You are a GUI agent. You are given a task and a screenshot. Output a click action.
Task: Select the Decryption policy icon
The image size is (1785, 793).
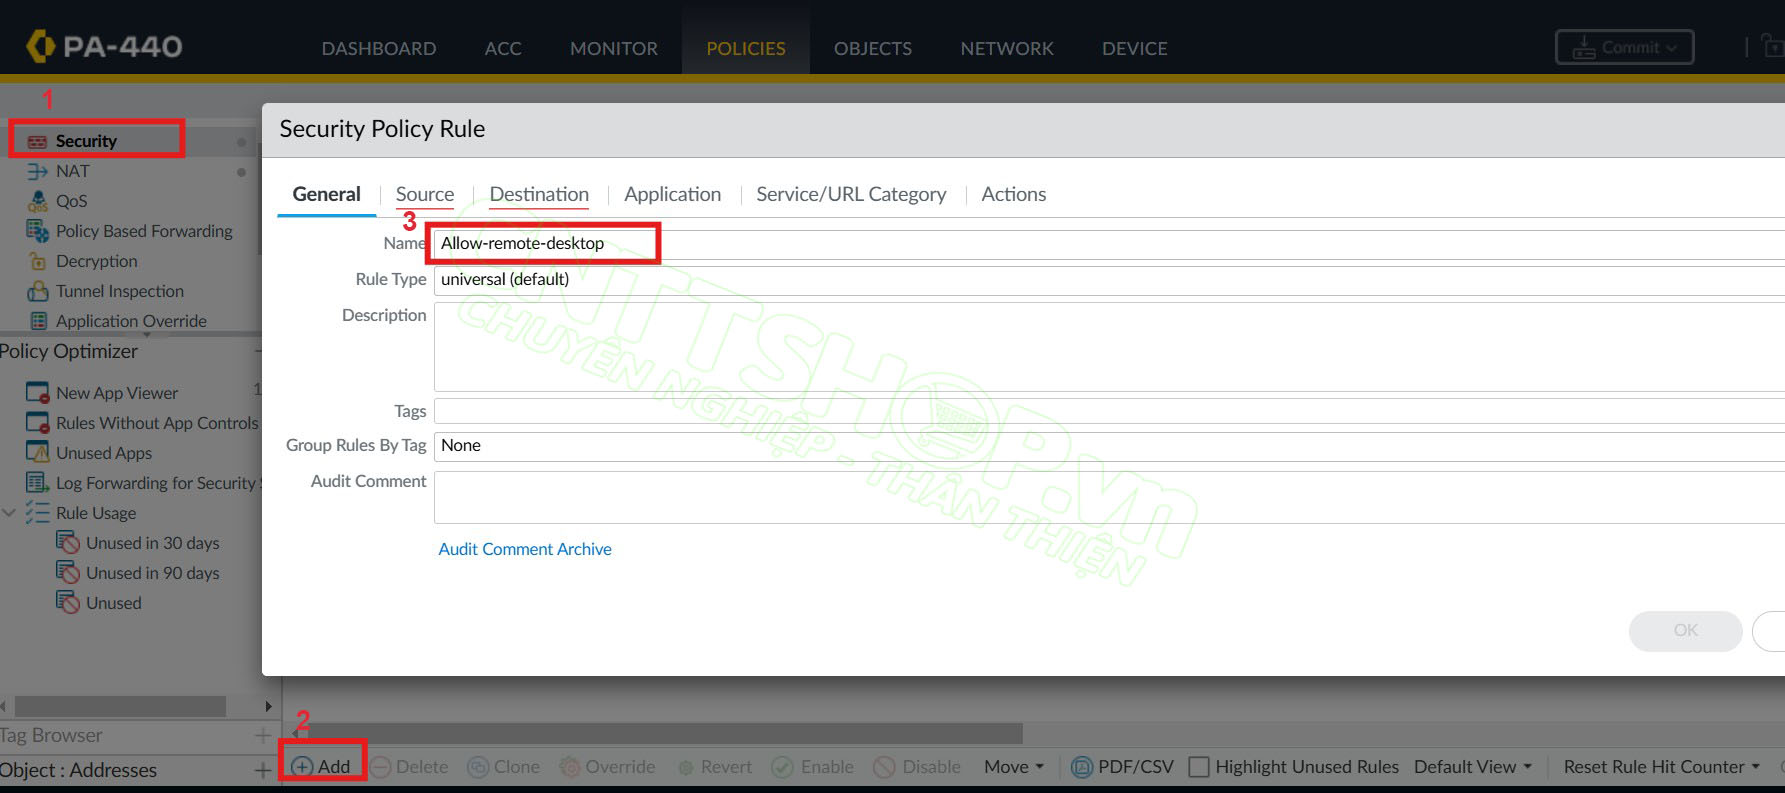point(37,262)
